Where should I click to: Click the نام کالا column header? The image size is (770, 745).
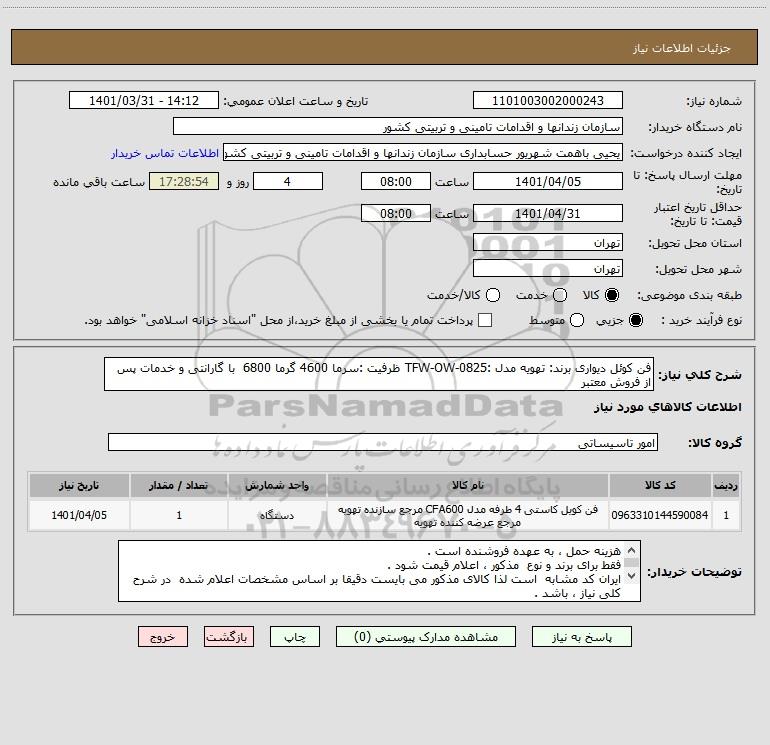point(468,486)
